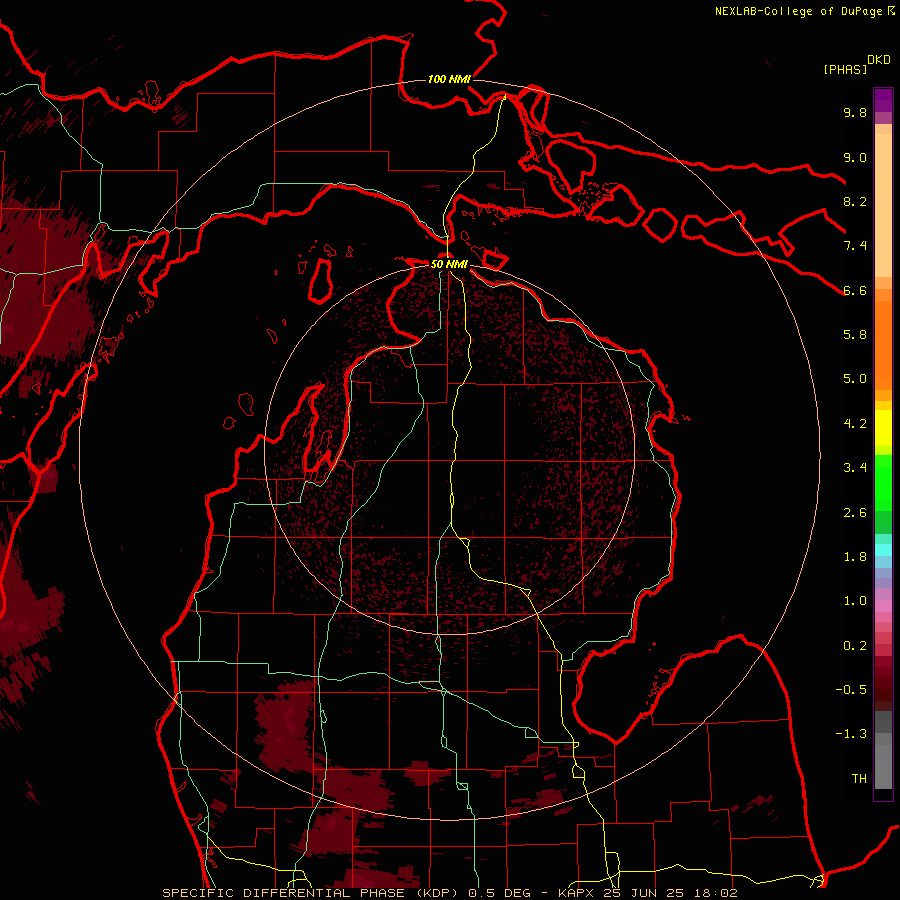Click the [PHAS] units label

pos(845,69)
